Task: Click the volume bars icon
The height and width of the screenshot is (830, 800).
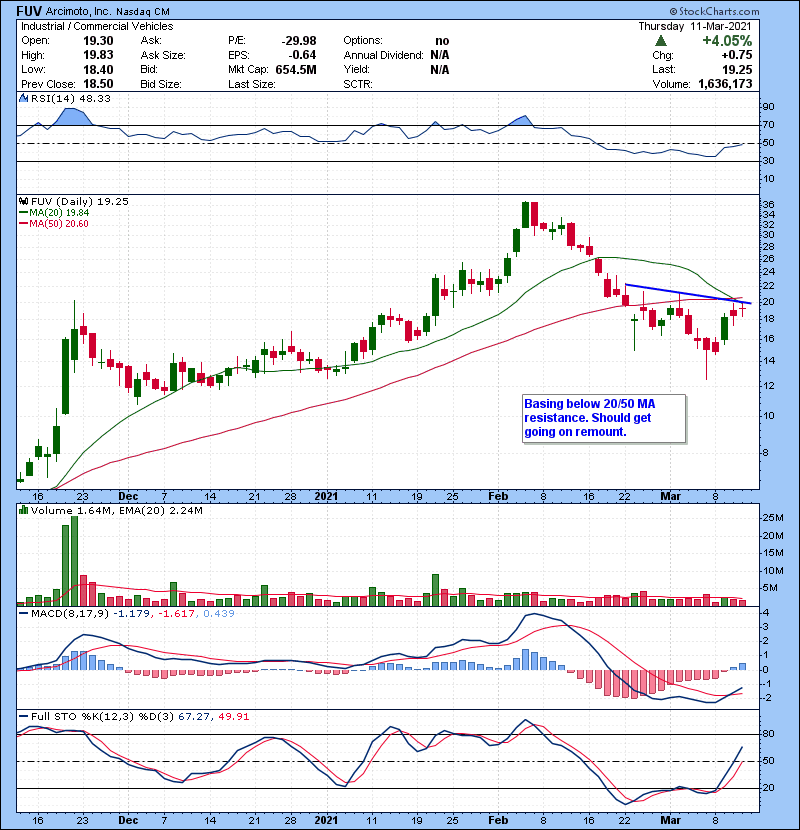Action: (x=23, y=510)
